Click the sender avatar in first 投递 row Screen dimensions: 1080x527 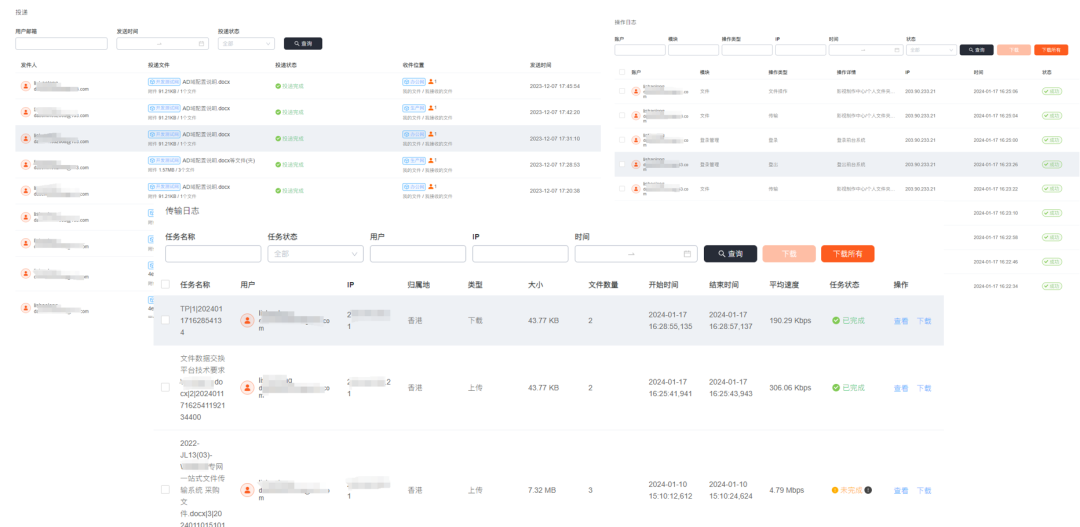click(26, 86)
